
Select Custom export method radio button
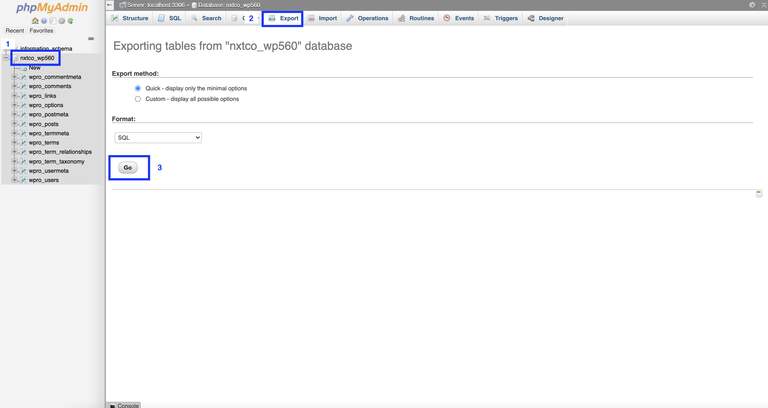click(138, 99)
